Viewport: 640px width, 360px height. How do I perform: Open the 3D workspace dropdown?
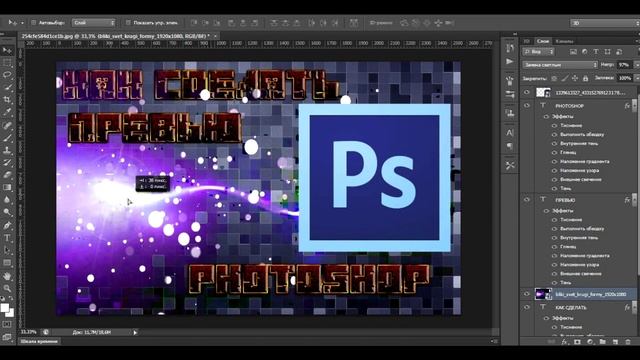click(x=605, y=23)
